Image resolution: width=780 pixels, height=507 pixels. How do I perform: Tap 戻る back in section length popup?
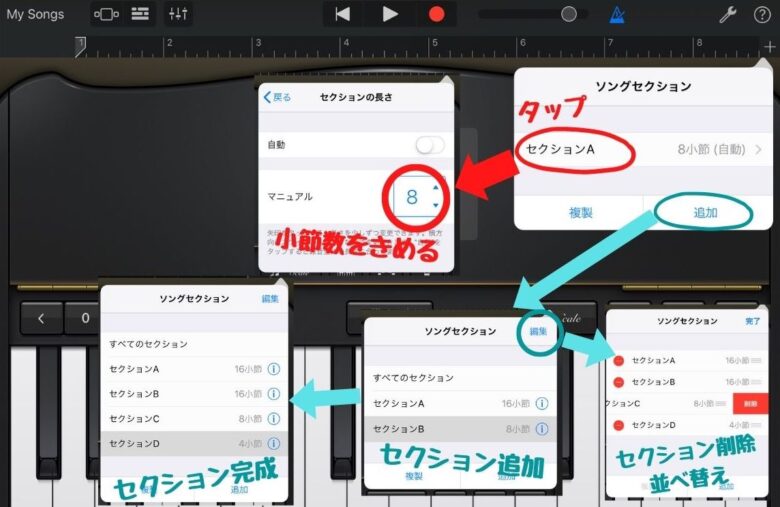point(277,97)
